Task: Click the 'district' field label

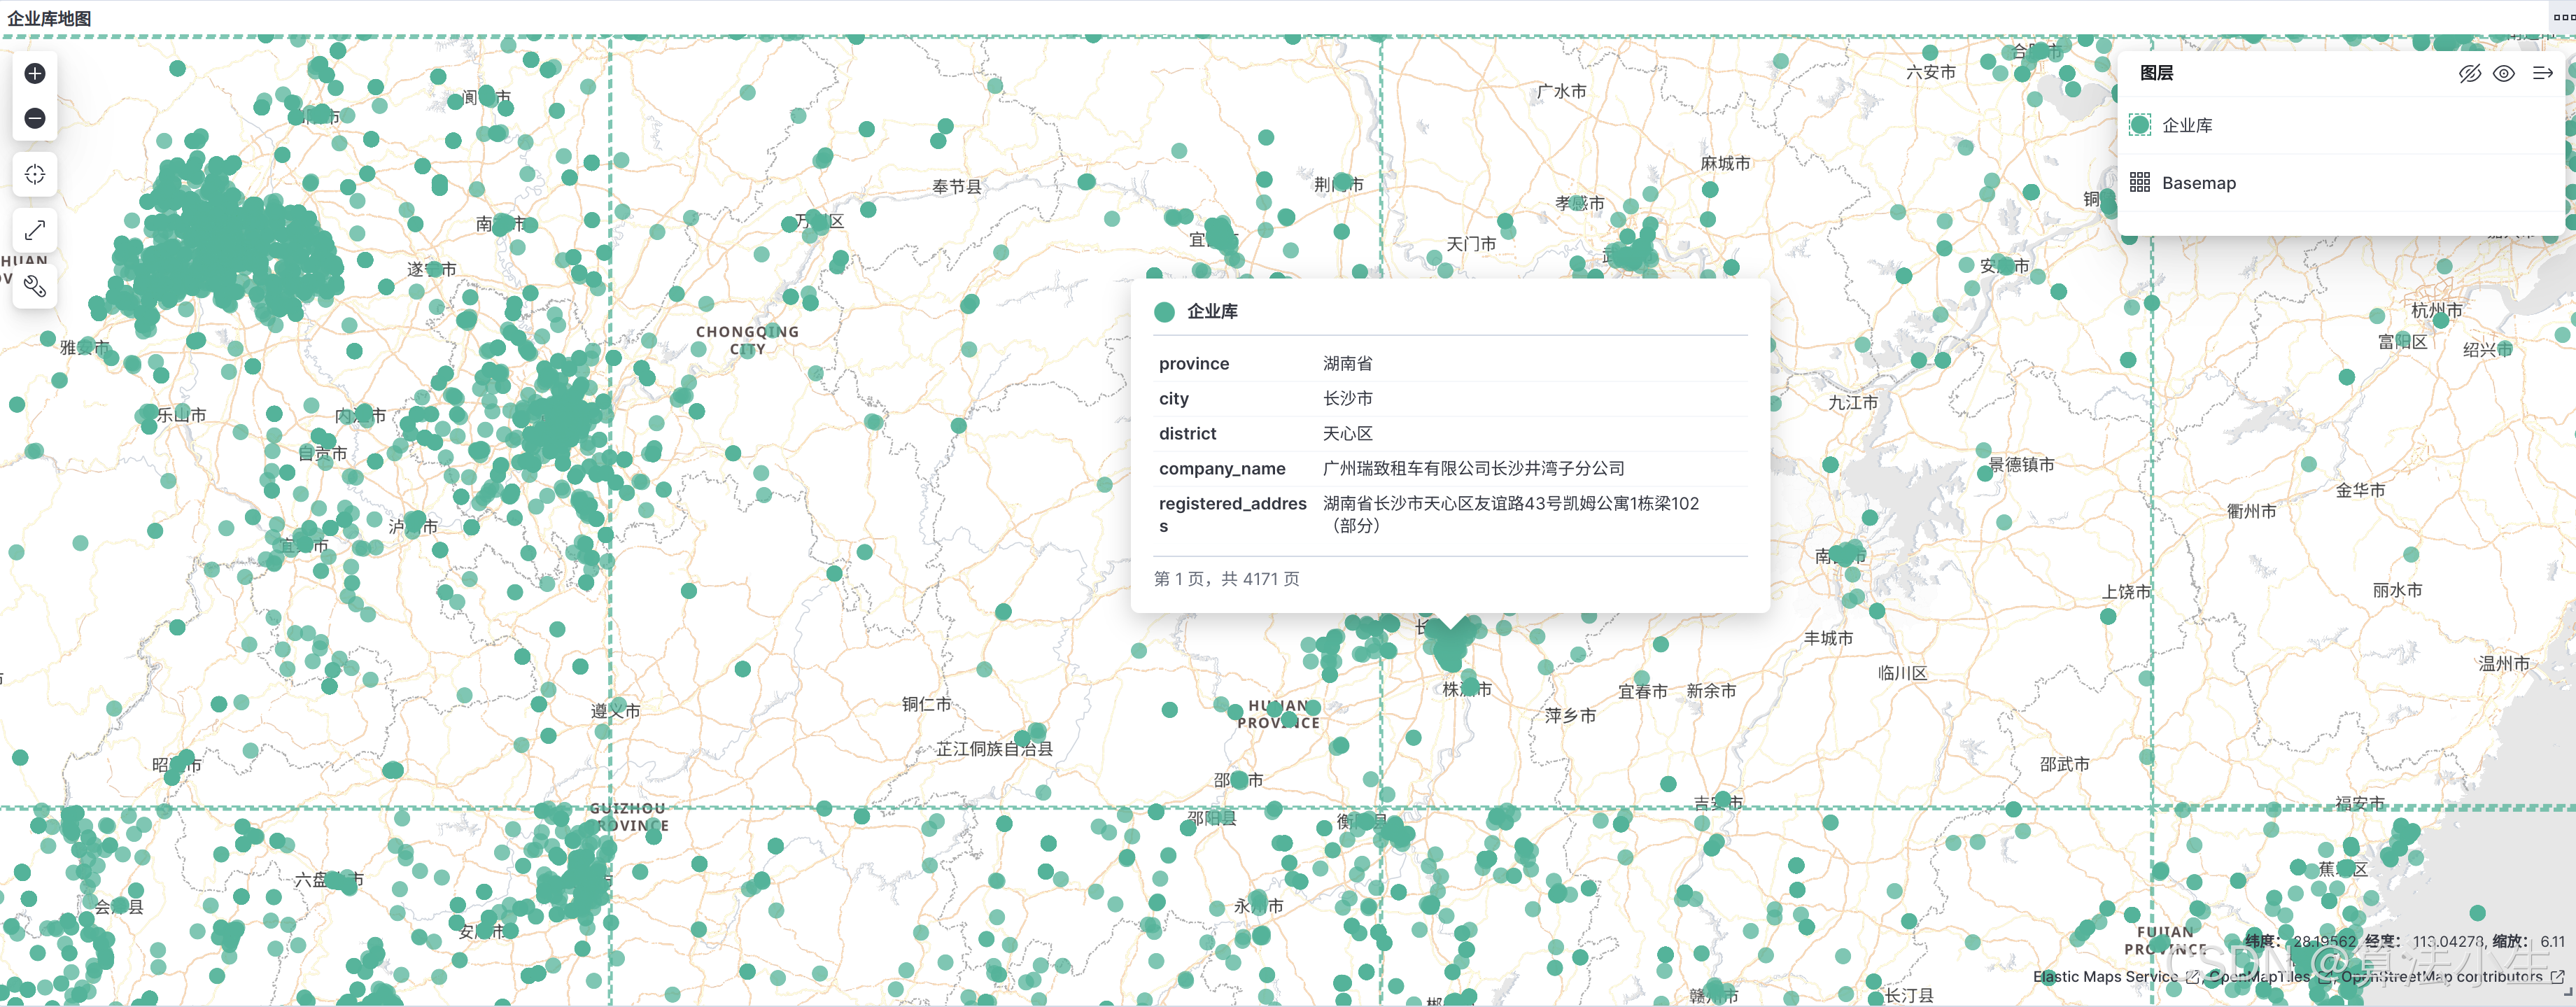Action: point(1187,433)
